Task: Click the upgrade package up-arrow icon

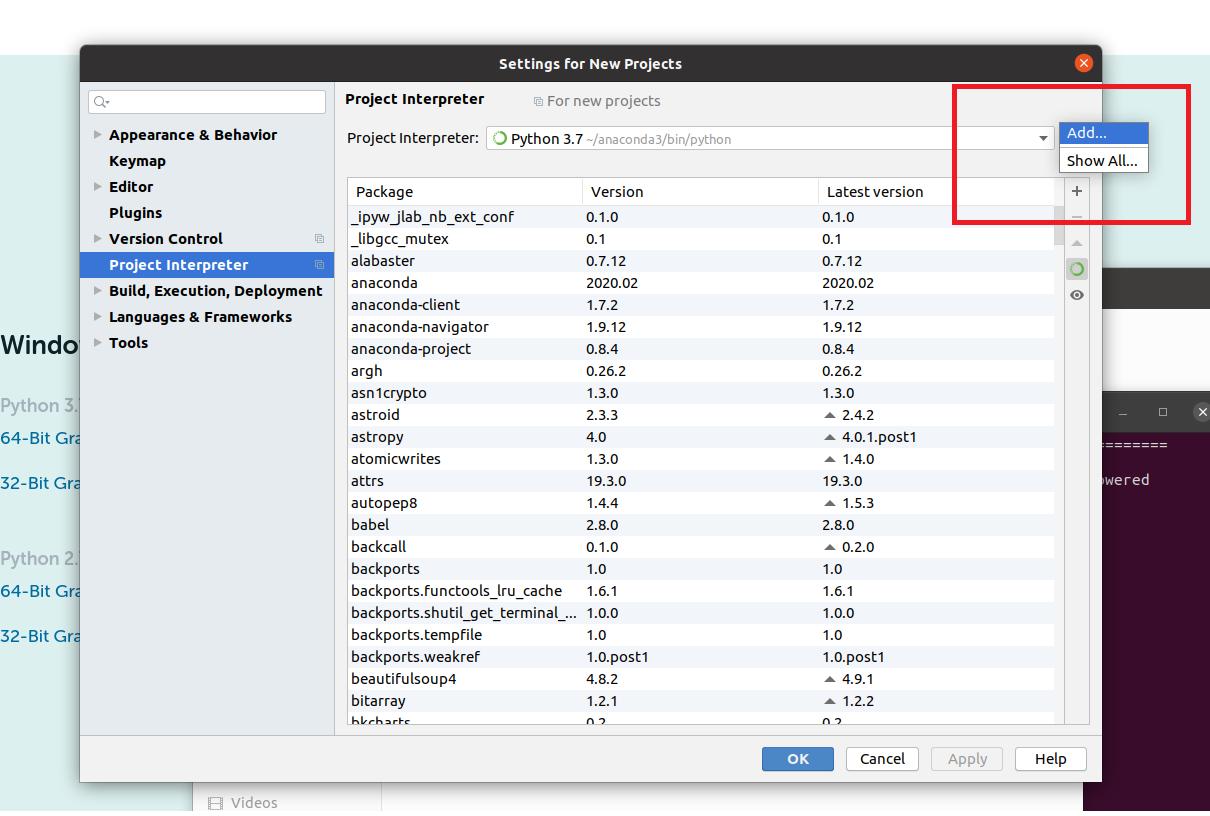Action: tap(1077, 243)
